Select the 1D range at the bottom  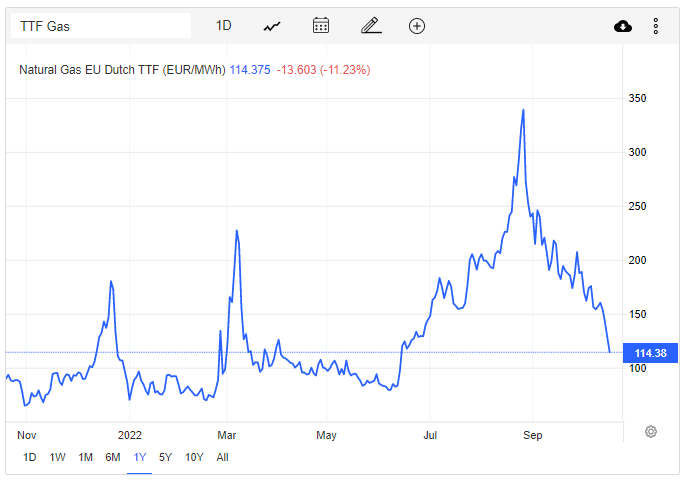click(29, 457)
